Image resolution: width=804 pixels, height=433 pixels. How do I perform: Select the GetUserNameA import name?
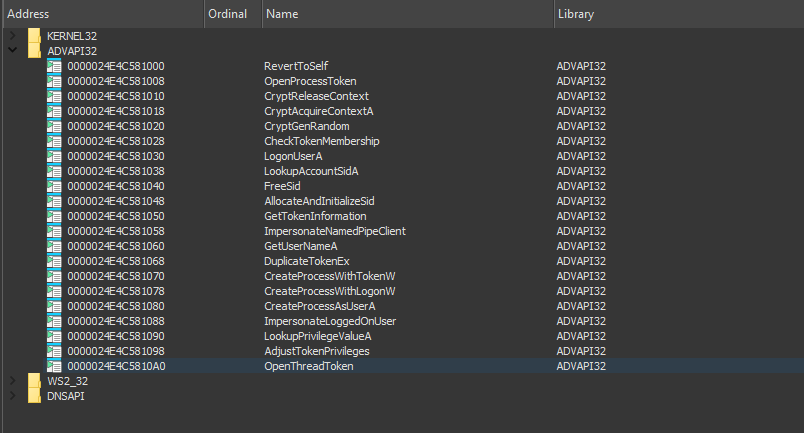300,246
